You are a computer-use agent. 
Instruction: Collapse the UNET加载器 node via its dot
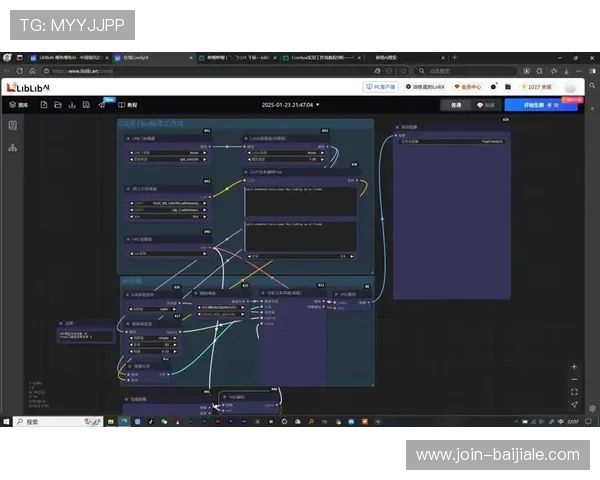click(125, 138)
